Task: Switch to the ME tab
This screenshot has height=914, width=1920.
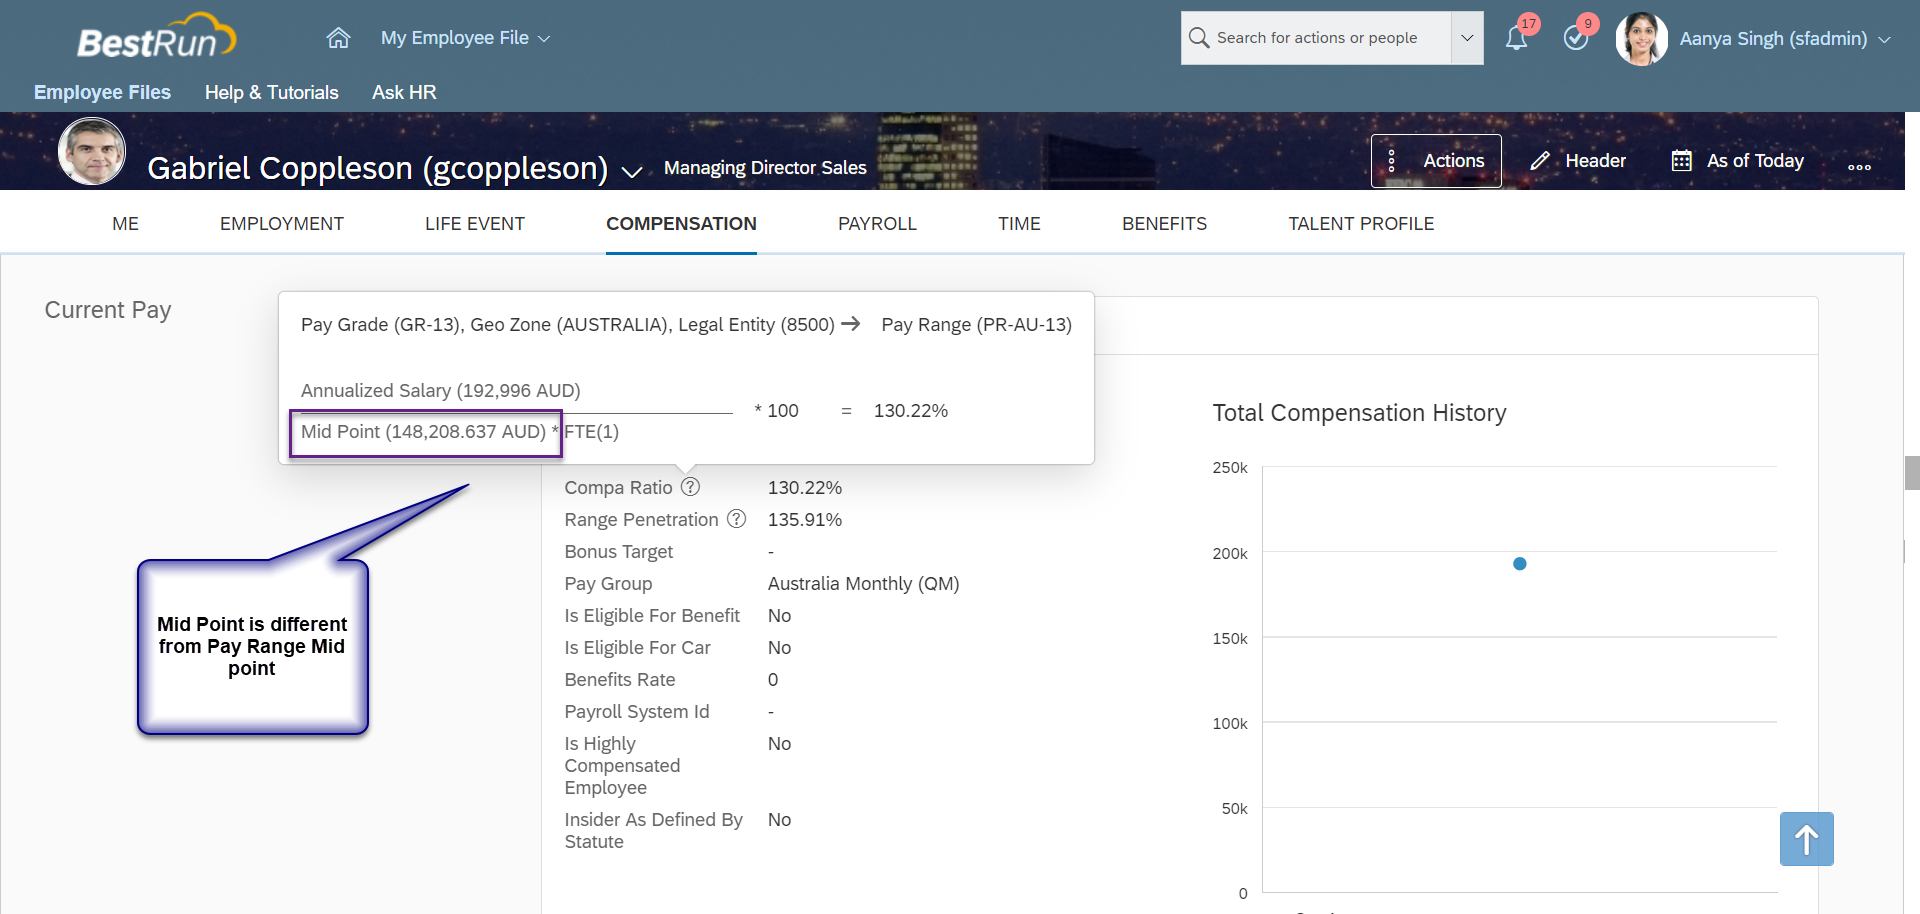Action: [x=125, y=224]
